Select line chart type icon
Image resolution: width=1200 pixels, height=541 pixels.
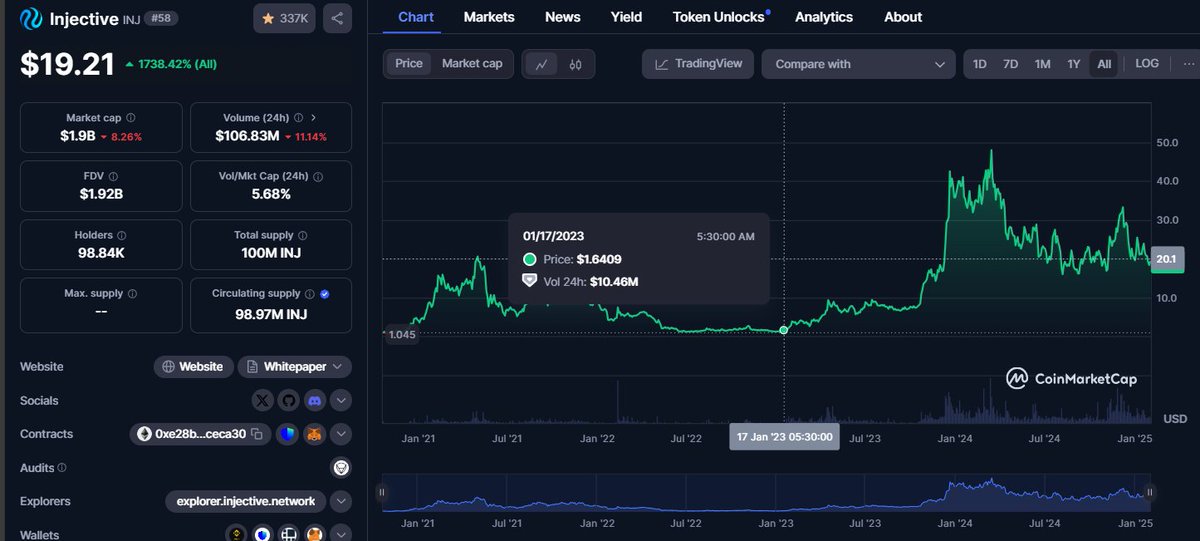pyautogui.click(x=541, y=64)
